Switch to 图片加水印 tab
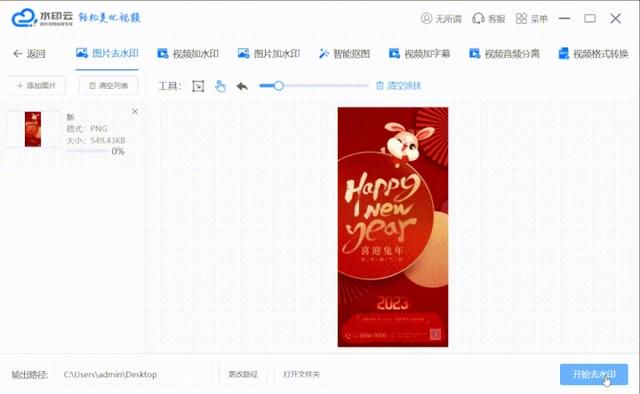The width and height of the screenshot is (640, 394). (269, 53)
